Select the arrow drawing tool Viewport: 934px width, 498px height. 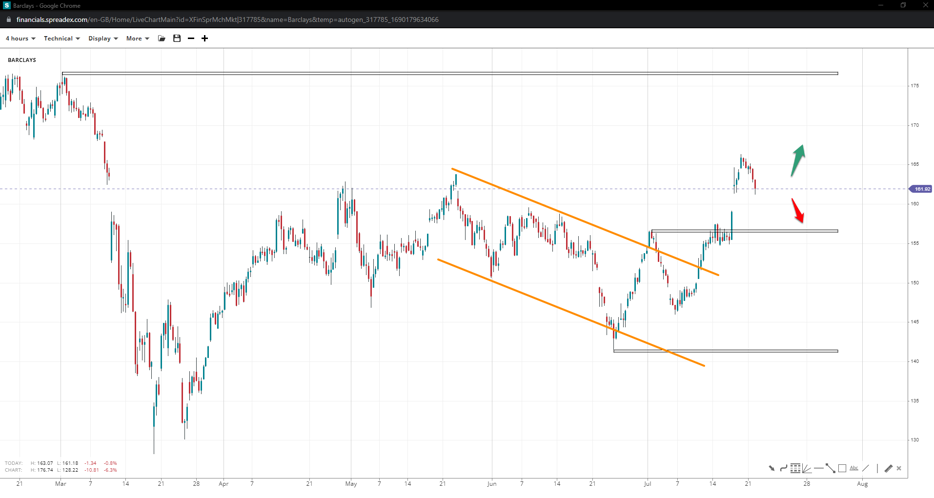[772, 468]
